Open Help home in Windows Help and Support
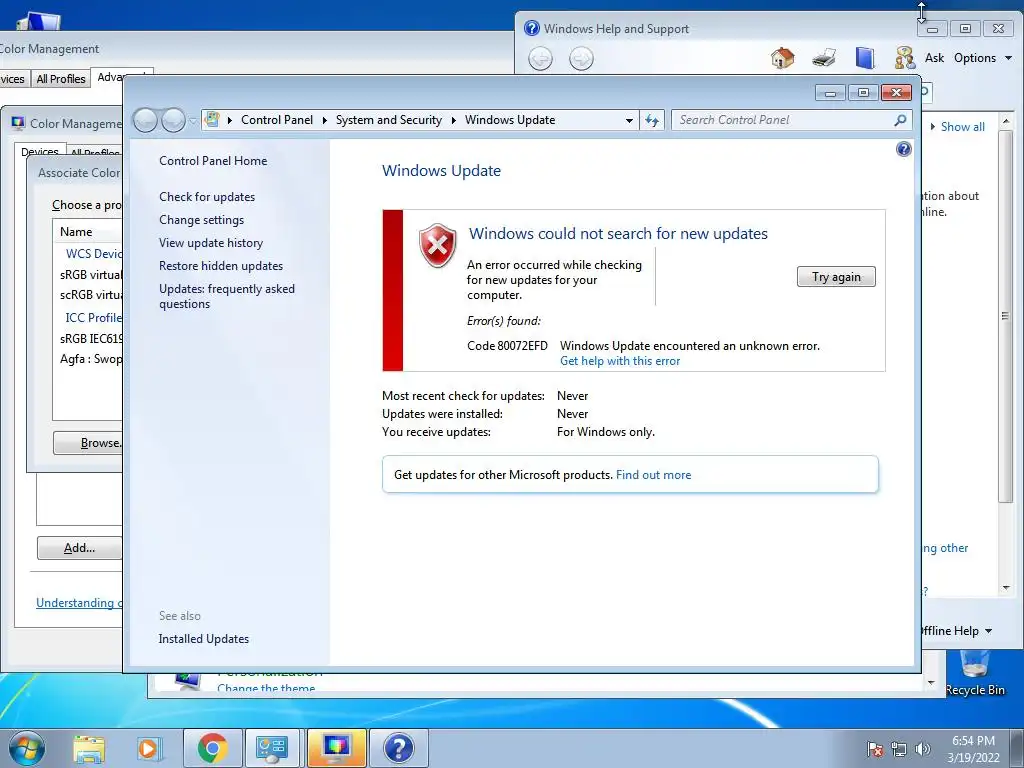The width and height of the screenshot is (1024, 768). (x=782, y=58)
